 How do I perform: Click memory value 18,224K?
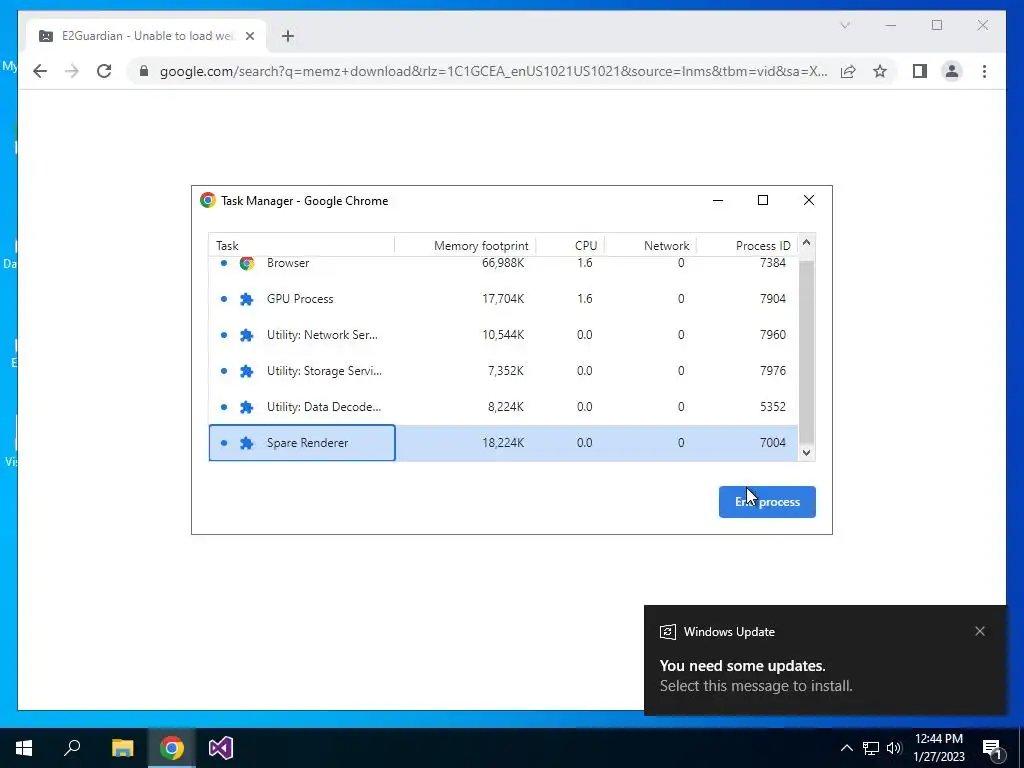(503, 442)
